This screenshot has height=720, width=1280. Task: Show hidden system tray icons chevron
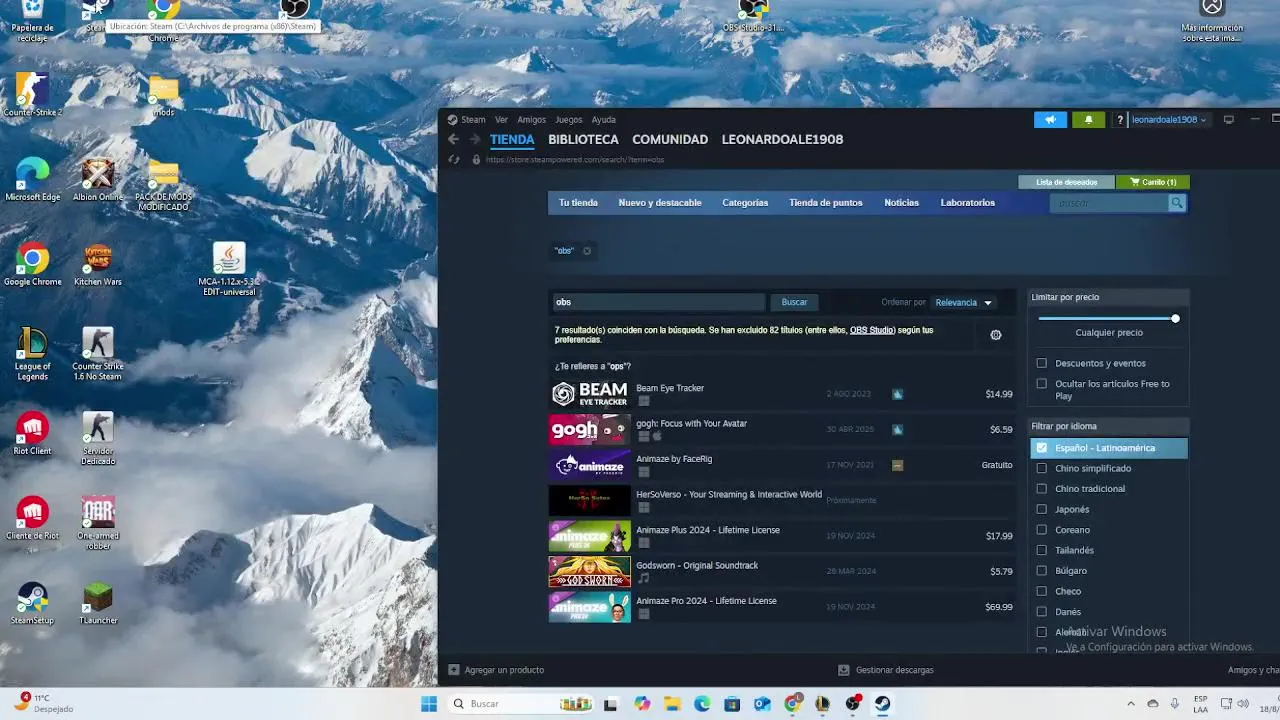click(x=1131, y=704)
